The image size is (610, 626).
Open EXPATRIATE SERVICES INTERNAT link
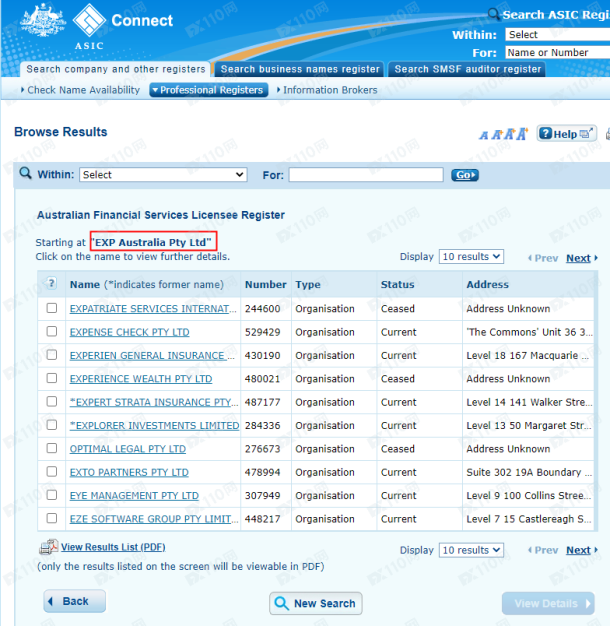tap(153, 309)
